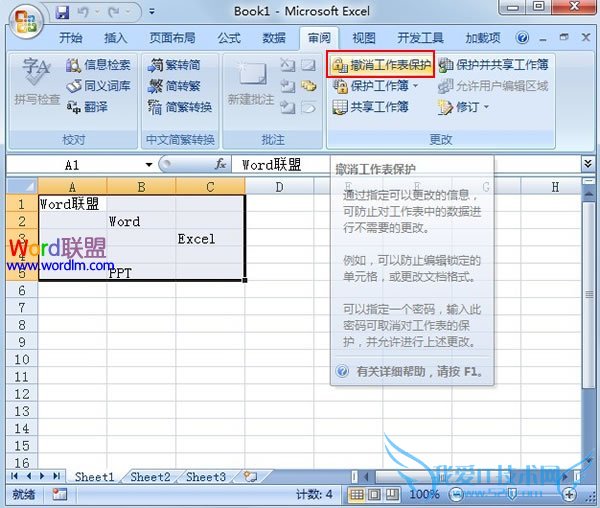Open 同义词库 thesaurus
This screenshot has height=508, width=600.
click(x=98, y=86)
